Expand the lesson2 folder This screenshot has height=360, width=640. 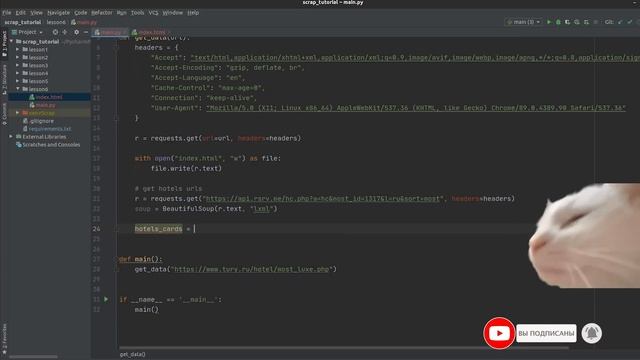coord(18,58)
